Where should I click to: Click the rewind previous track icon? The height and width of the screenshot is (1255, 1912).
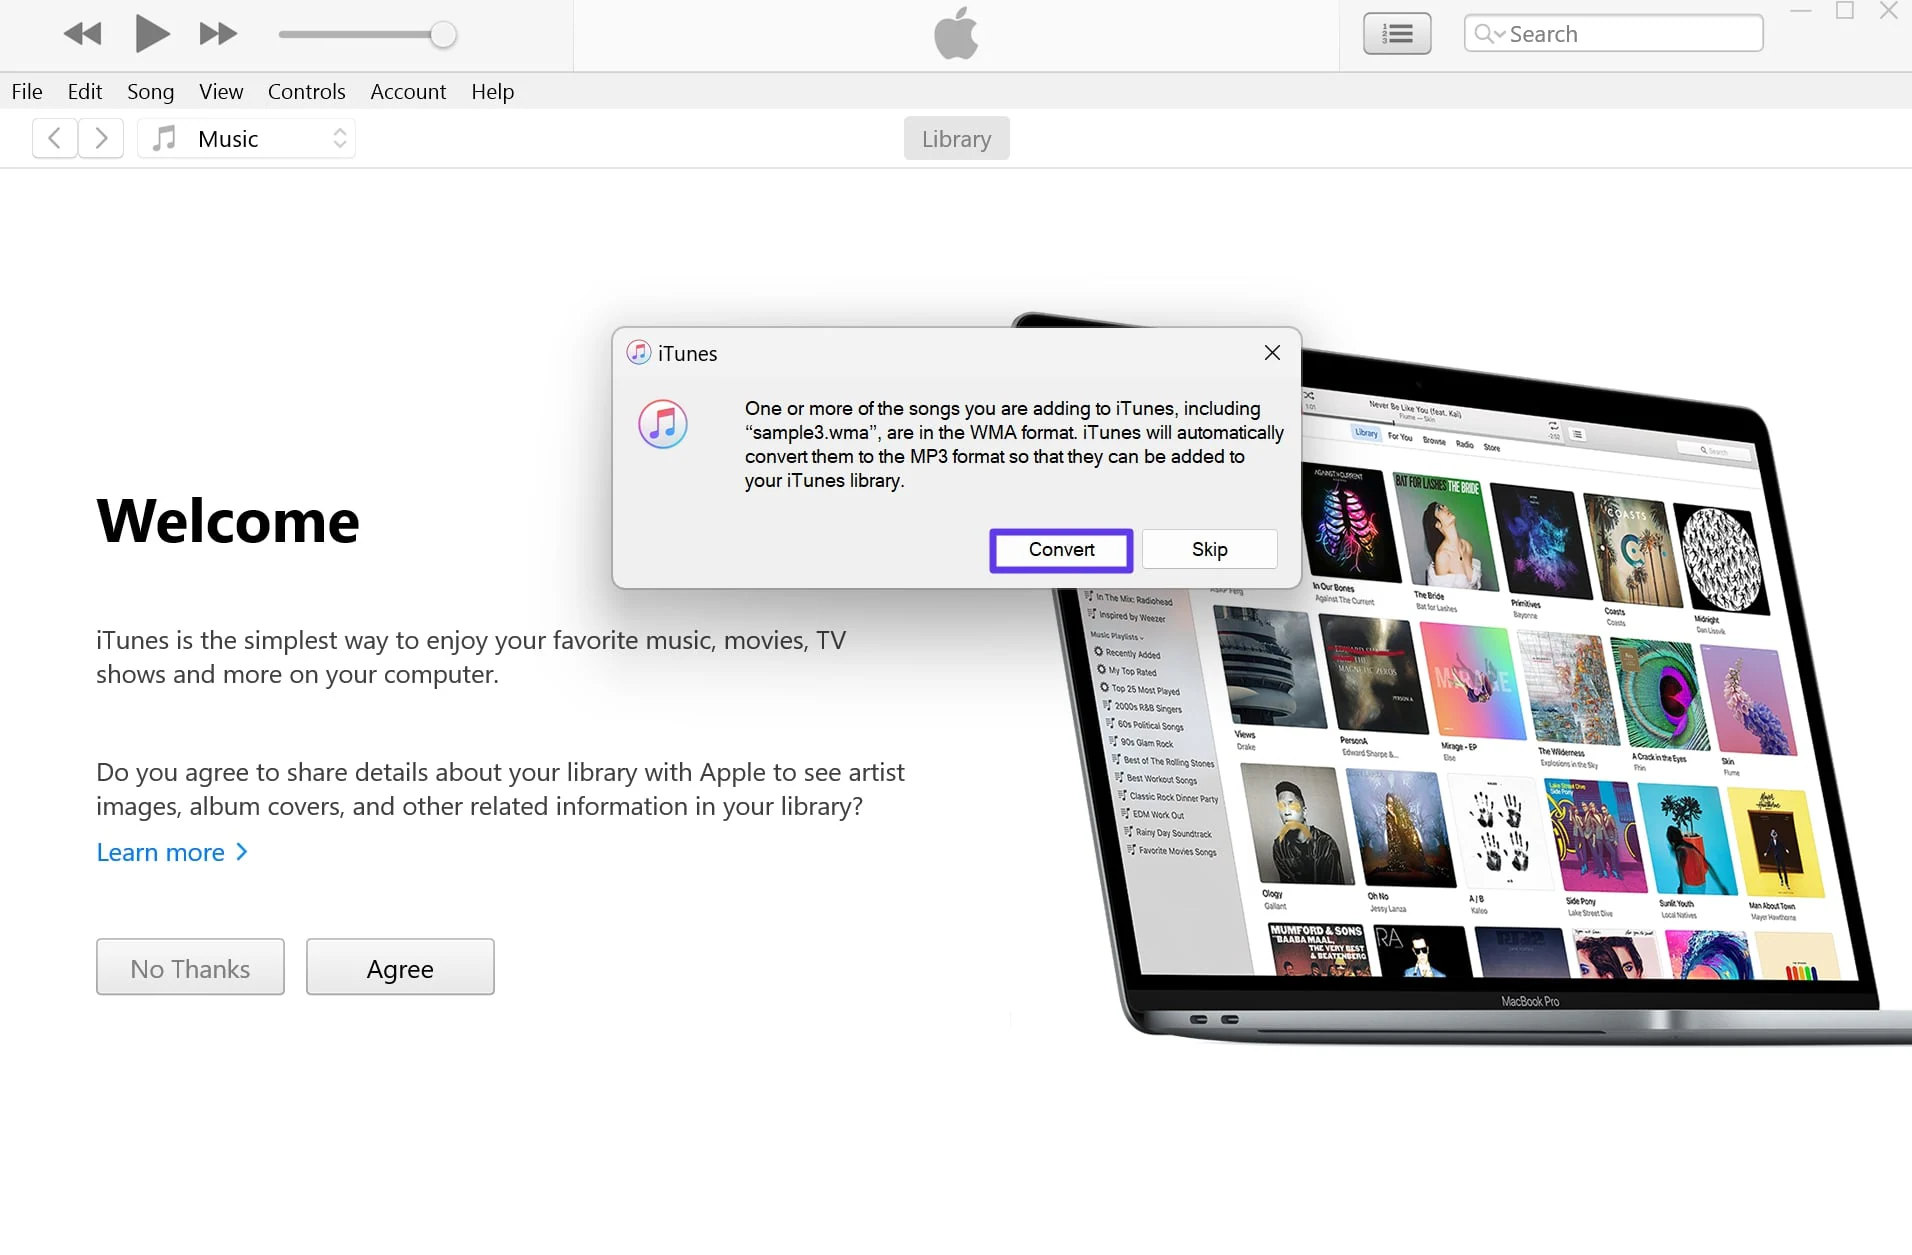pos(82,34)
